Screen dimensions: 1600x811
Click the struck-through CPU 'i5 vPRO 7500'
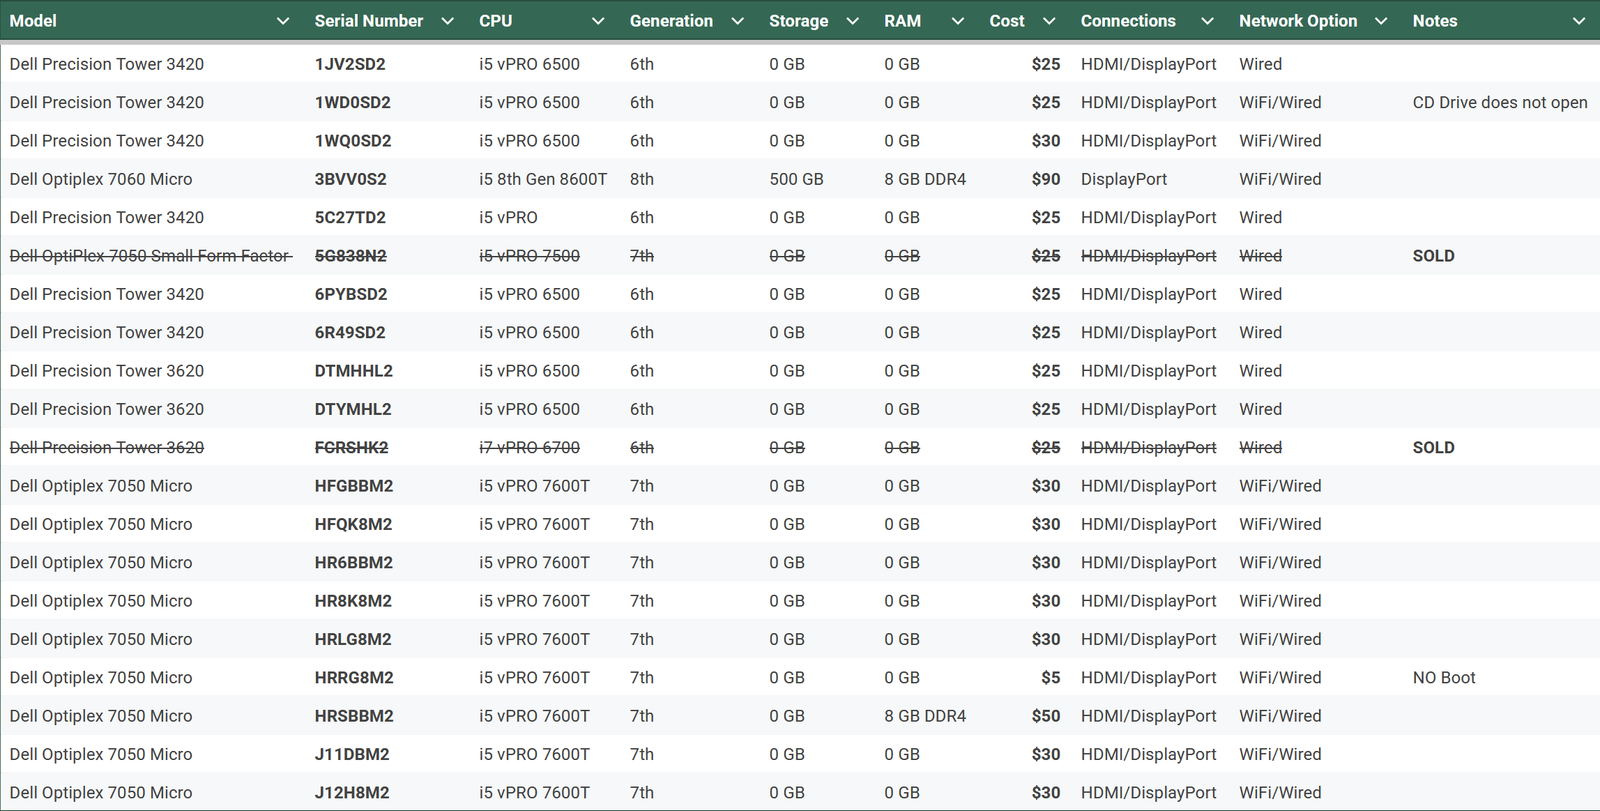coord(529,256)
